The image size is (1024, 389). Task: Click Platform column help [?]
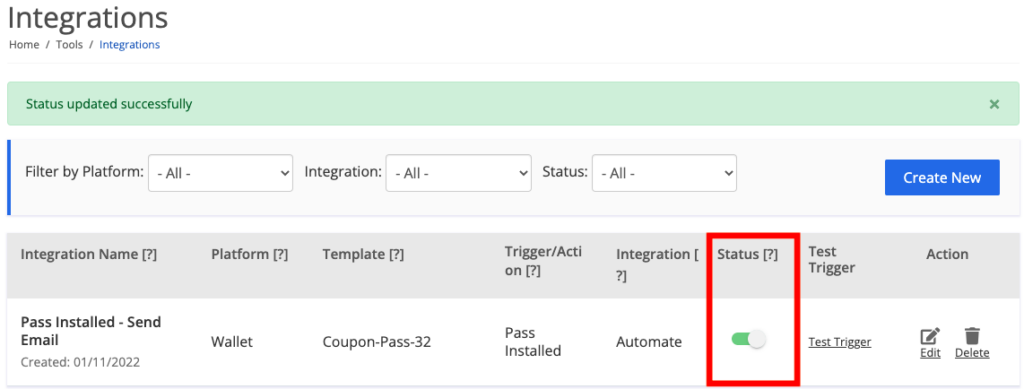pos(281,255)
